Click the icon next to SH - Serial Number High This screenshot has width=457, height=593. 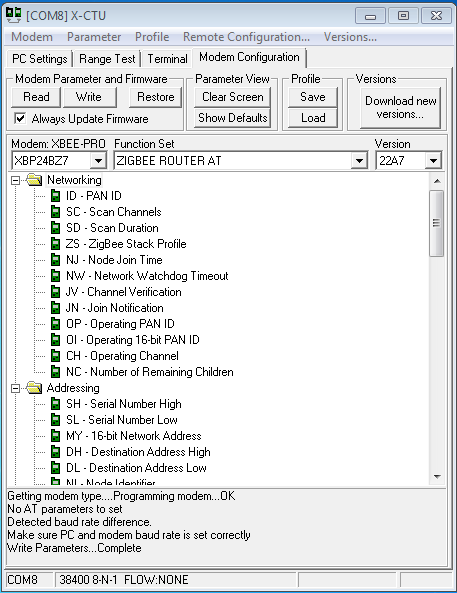coord(55,404)
